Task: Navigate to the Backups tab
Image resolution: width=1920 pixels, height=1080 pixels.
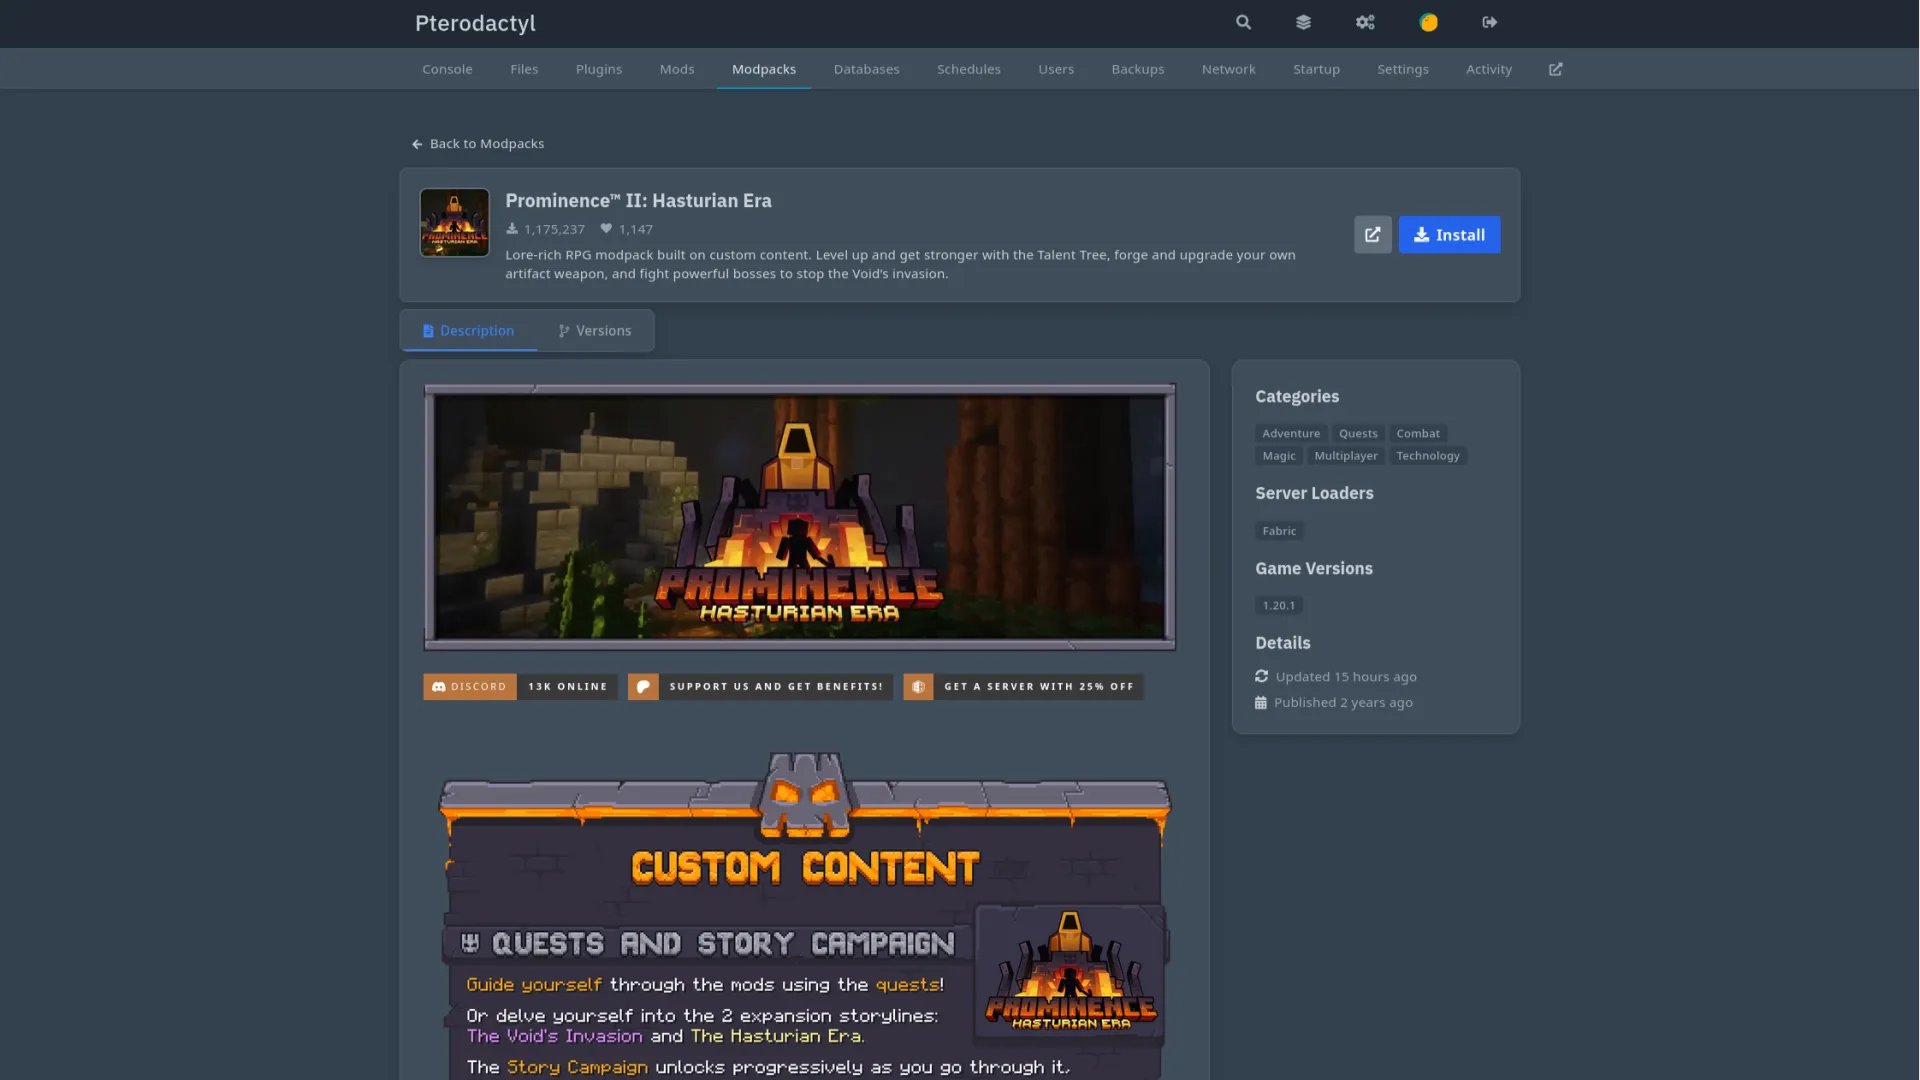Action: click(1137, 69)
